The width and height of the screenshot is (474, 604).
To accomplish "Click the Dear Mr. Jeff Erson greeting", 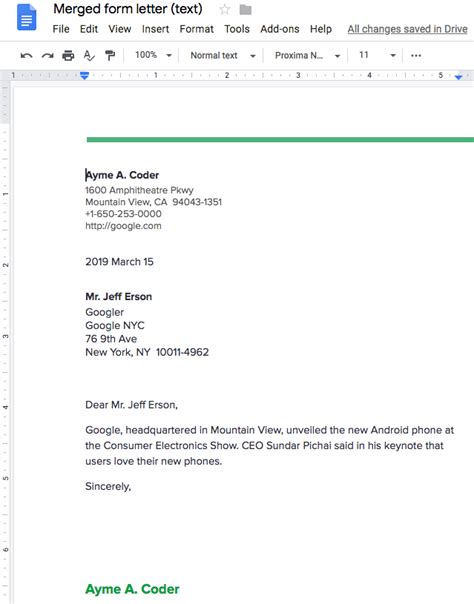I will point(131,405).
